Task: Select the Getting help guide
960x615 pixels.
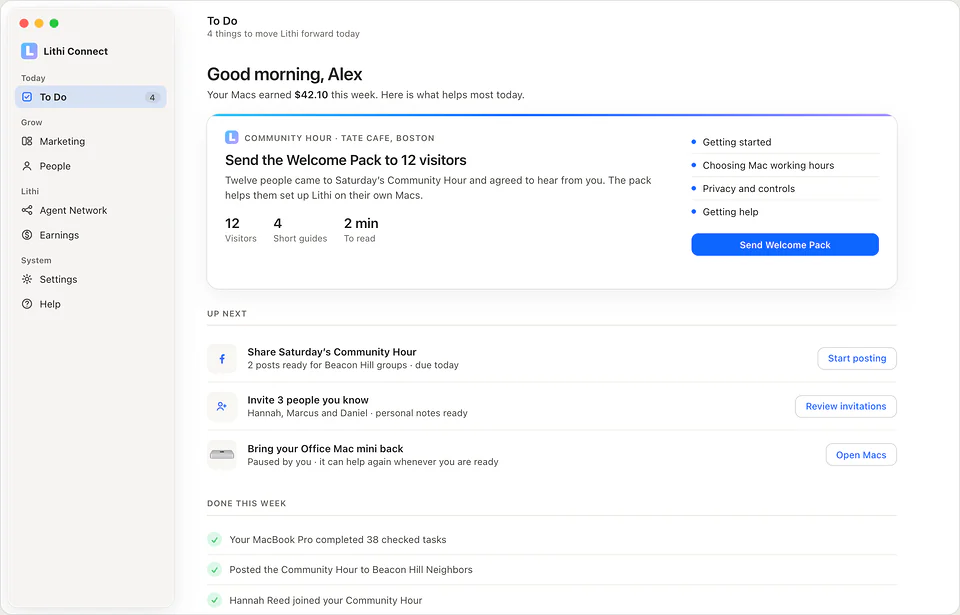Action: pyautogui.click(x=785, y=212)
